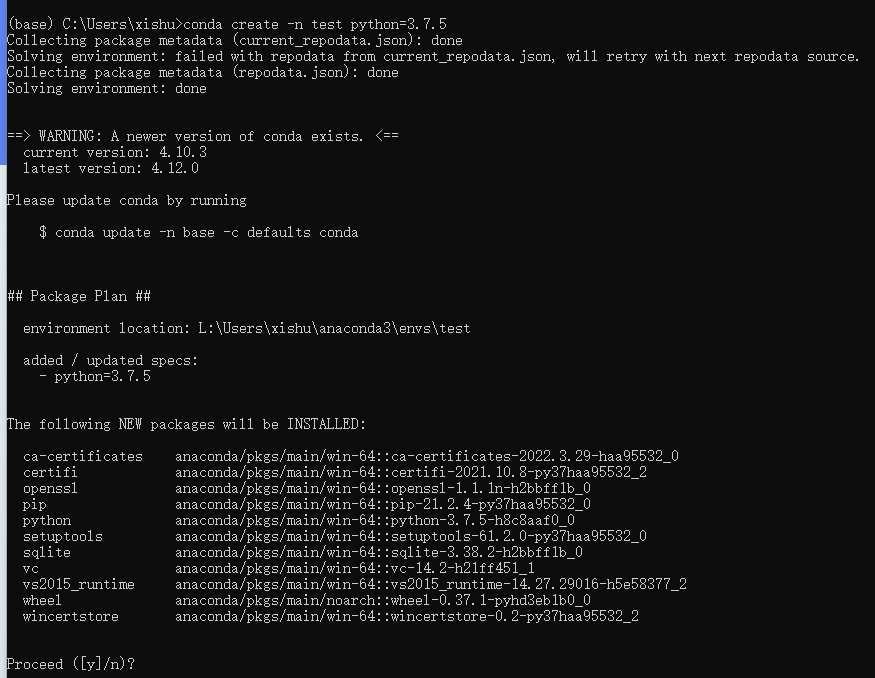Click the 'Proceed ([y]/n)?' prompt line

coord(70,664)
